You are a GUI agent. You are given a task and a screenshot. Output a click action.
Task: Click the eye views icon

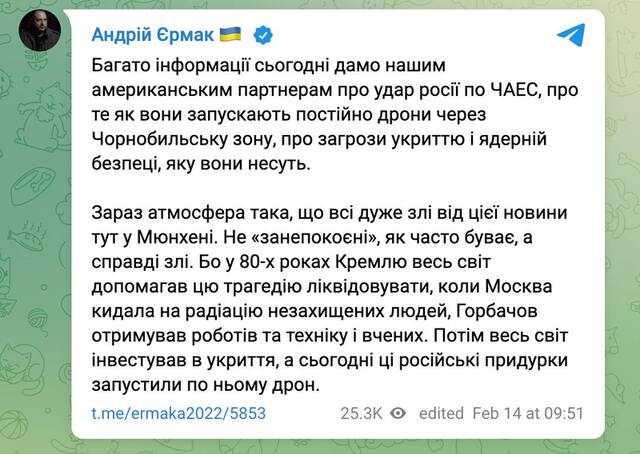point(398,412)
